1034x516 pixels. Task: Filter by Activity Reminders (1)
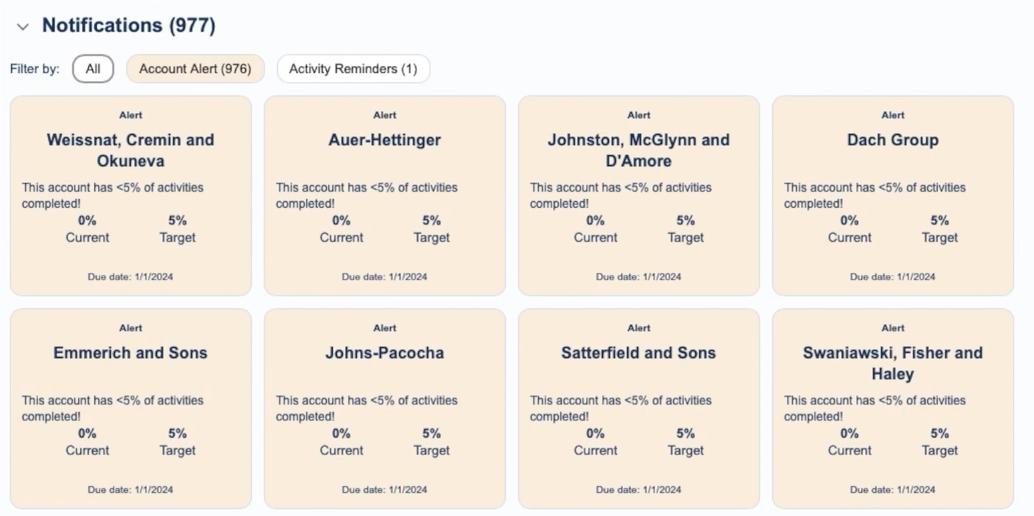pos(353,69)
